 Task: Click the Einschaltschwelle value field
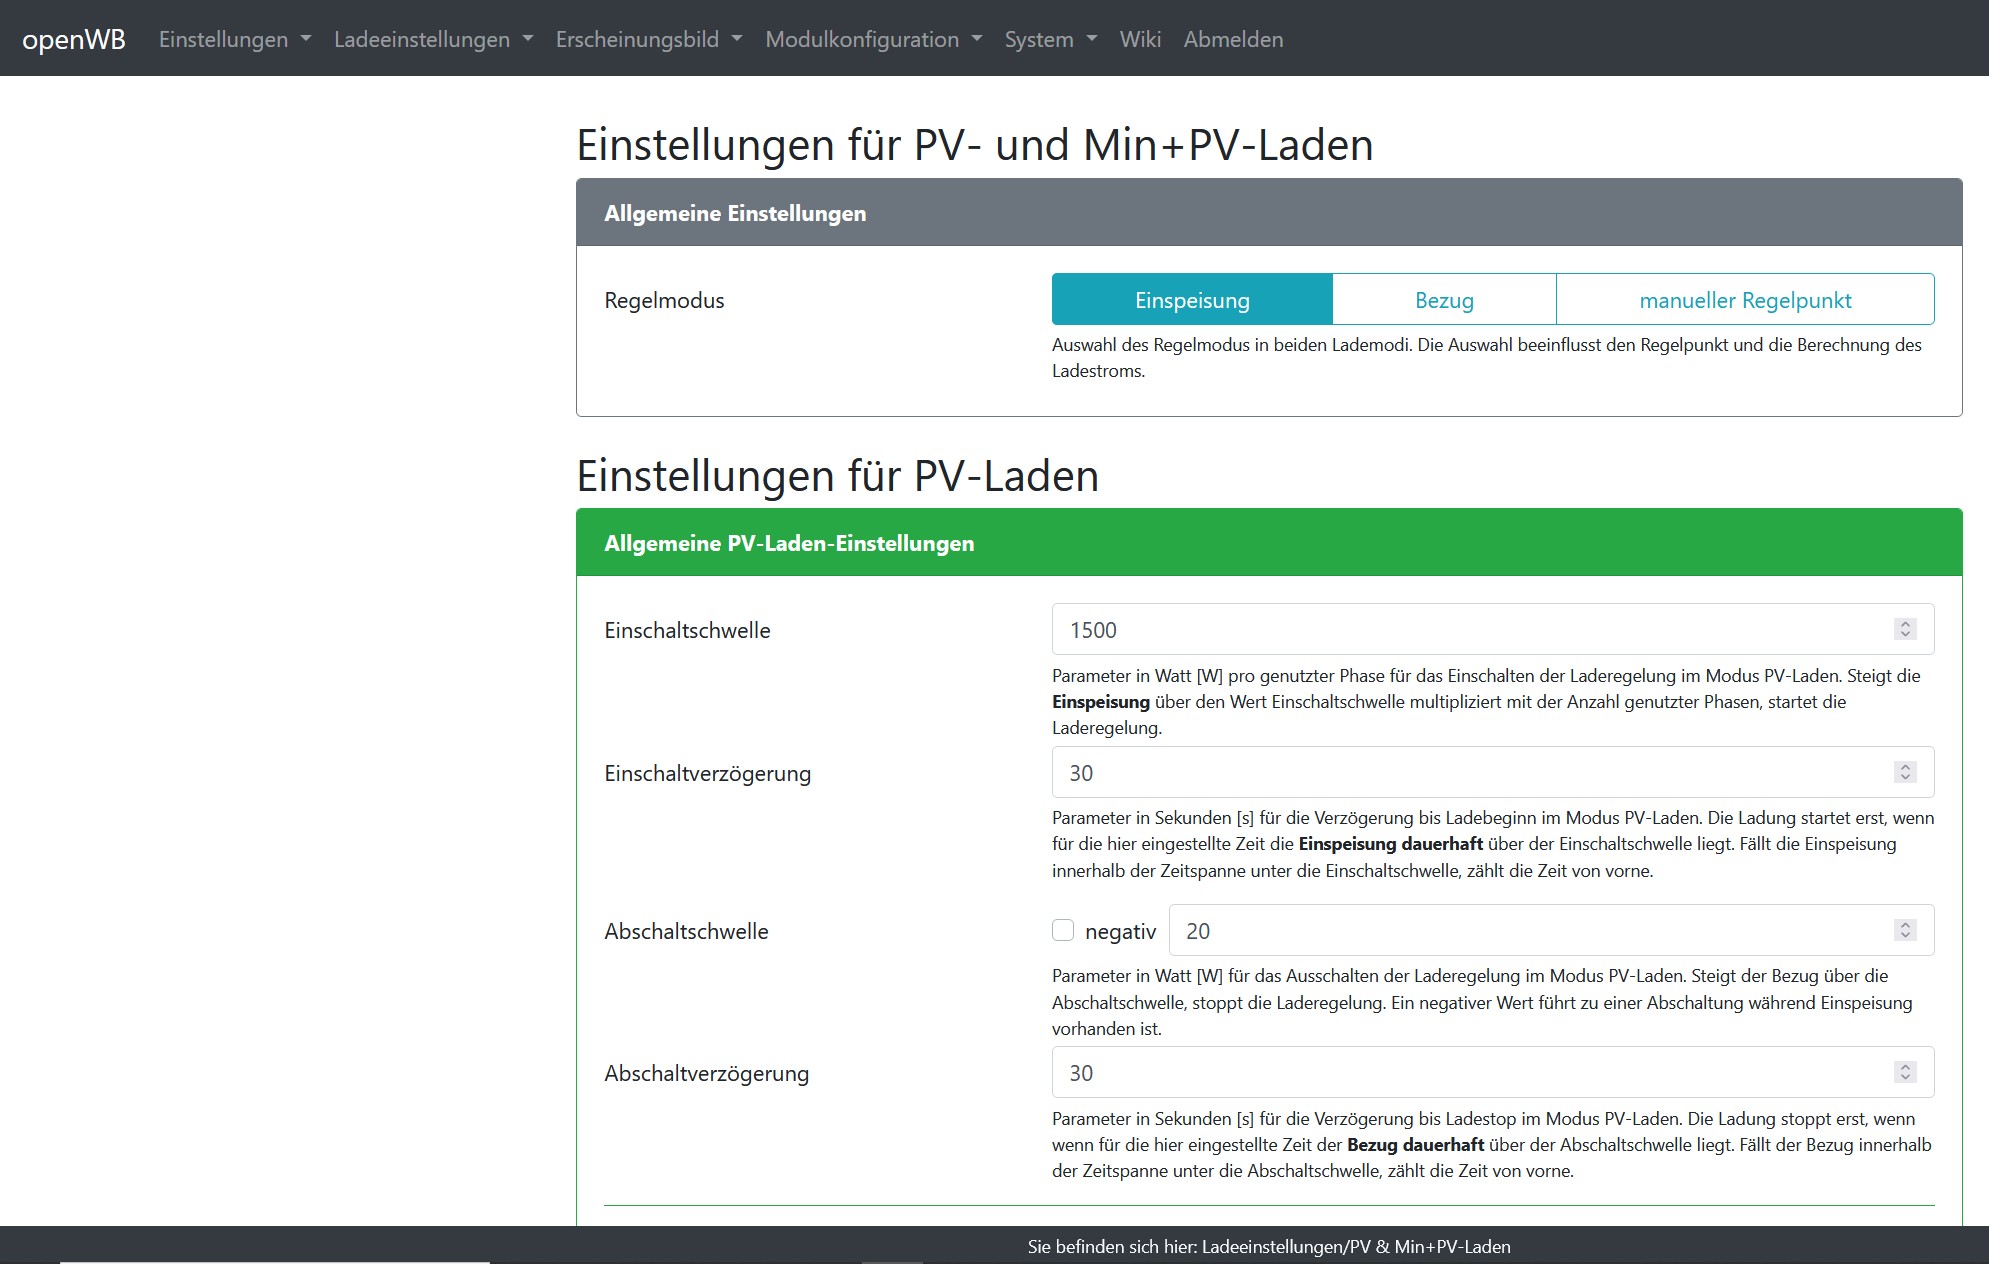tap(1470, 630)
